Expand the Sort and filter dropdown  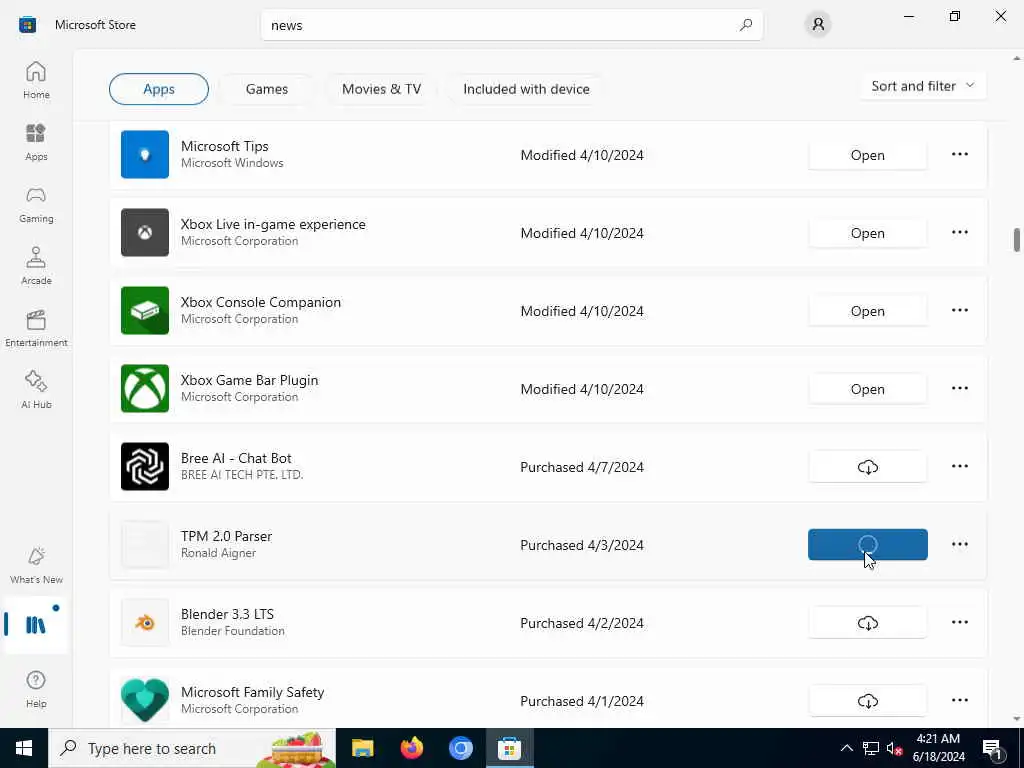click(x=923, y=86)
